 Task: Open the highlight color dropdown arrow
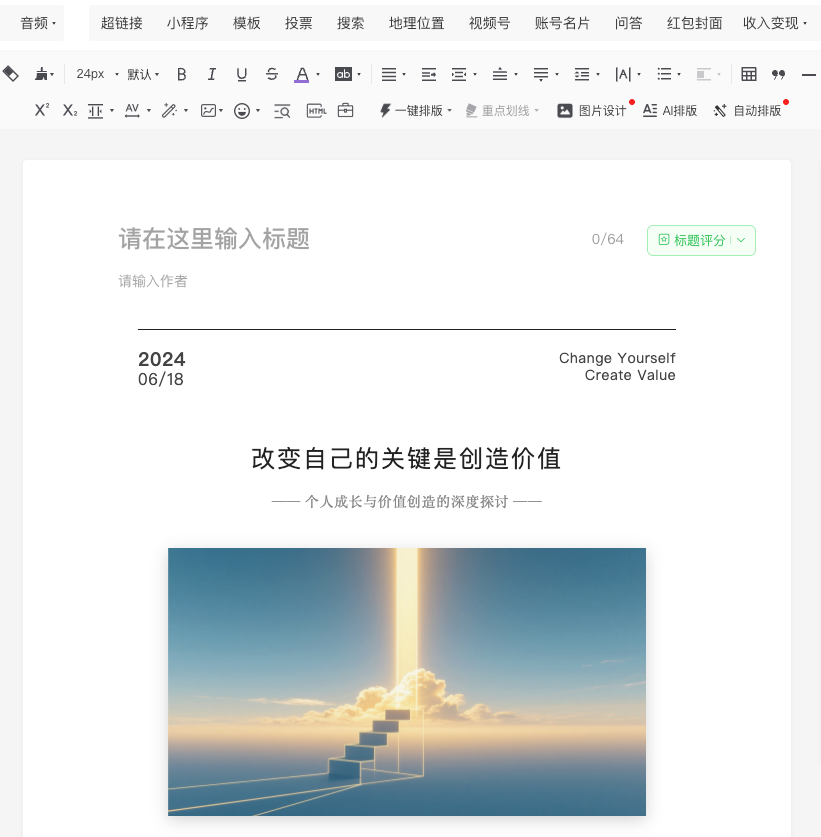click(x=359, y=74)
